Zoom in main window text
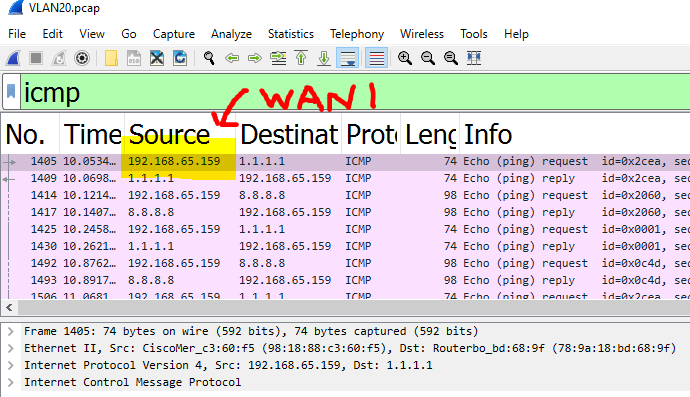Viewport: 690px width, 397px height. coord(405,58)
